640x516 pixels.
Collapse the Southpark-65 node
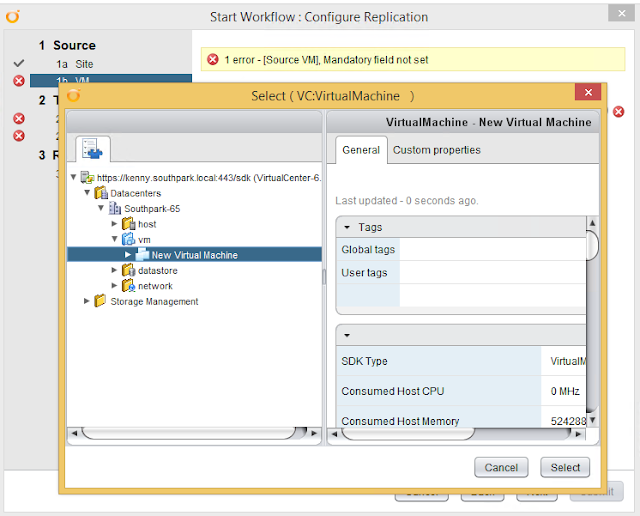point(101,208)
